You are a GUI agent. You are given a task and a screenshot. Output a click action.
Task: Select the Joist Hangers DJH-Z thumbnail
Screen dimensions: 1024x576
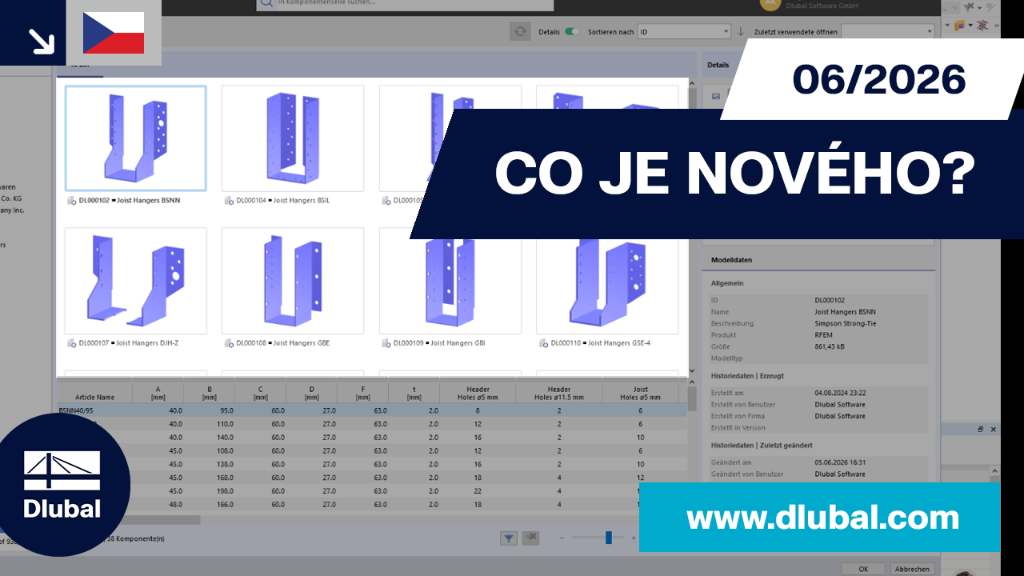[x=136, y=281]
